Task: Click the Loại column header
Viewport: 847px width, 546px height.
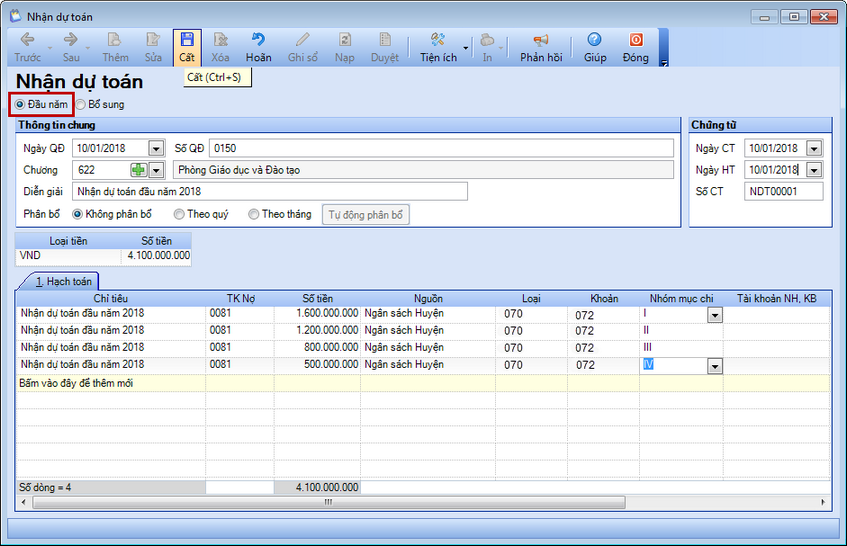Action: pos(531,298)
